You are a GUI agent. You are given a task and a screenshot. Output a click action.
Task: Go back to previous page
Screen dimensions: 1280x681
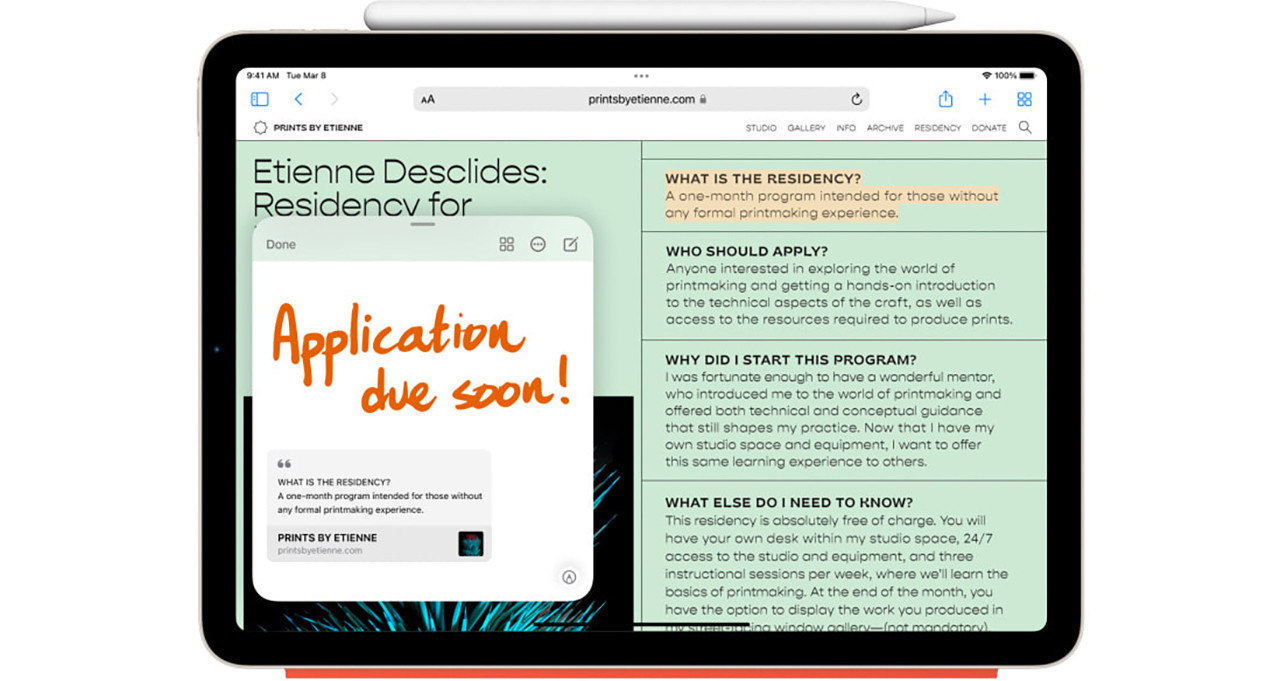coord(298,99)
